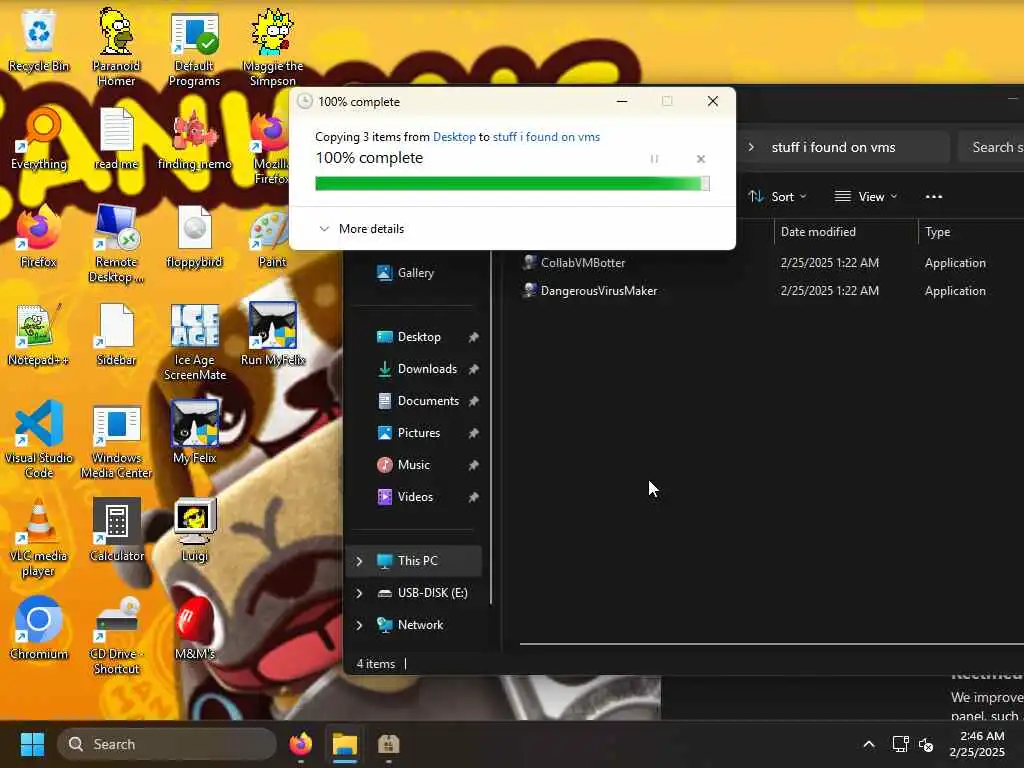Open the Sort dropdown in Explorer
This screenshot has height=768, width=1024.
(x=777, y=197)
